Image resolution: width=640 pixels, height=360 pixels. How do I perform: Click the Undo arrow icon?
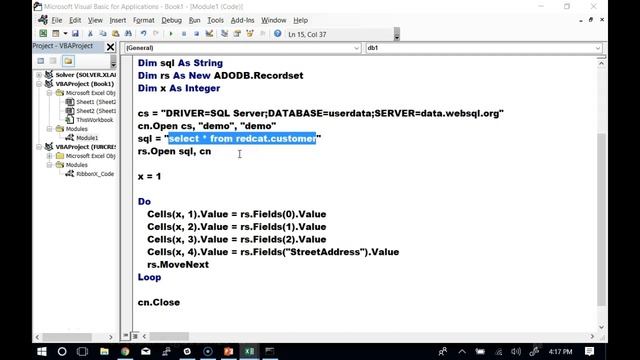143,34
